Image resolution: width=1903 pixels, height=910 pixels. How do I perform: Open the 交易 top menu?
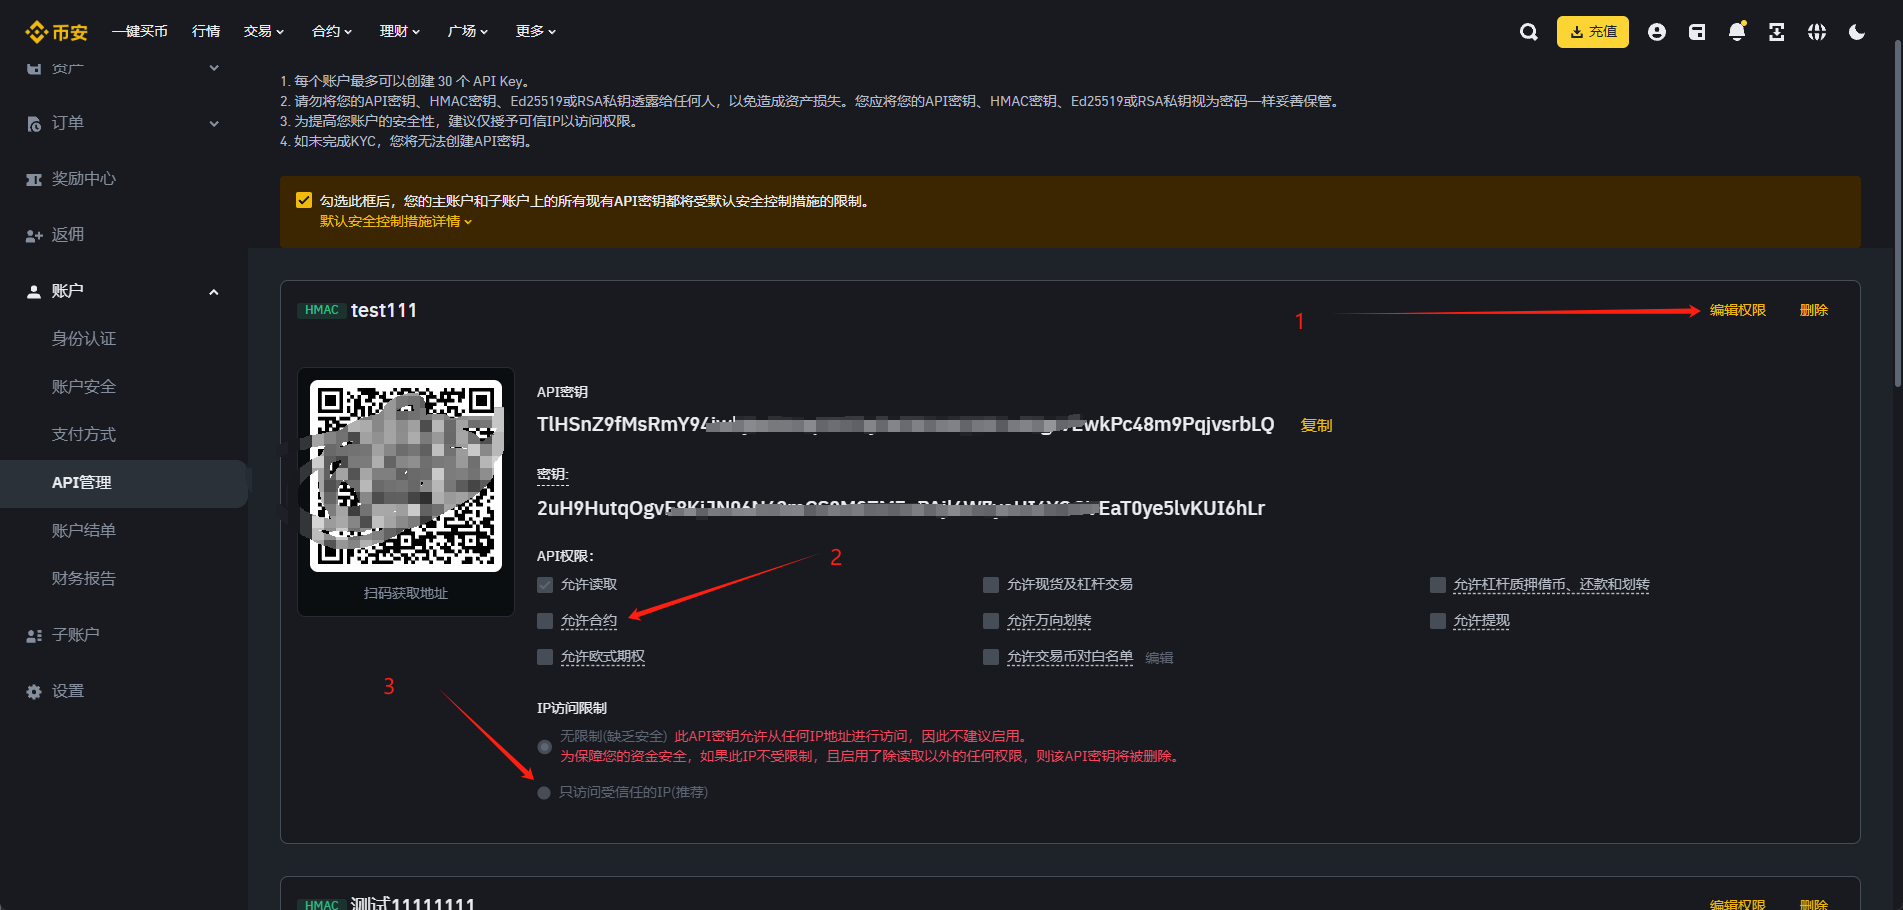coord(263,32)
